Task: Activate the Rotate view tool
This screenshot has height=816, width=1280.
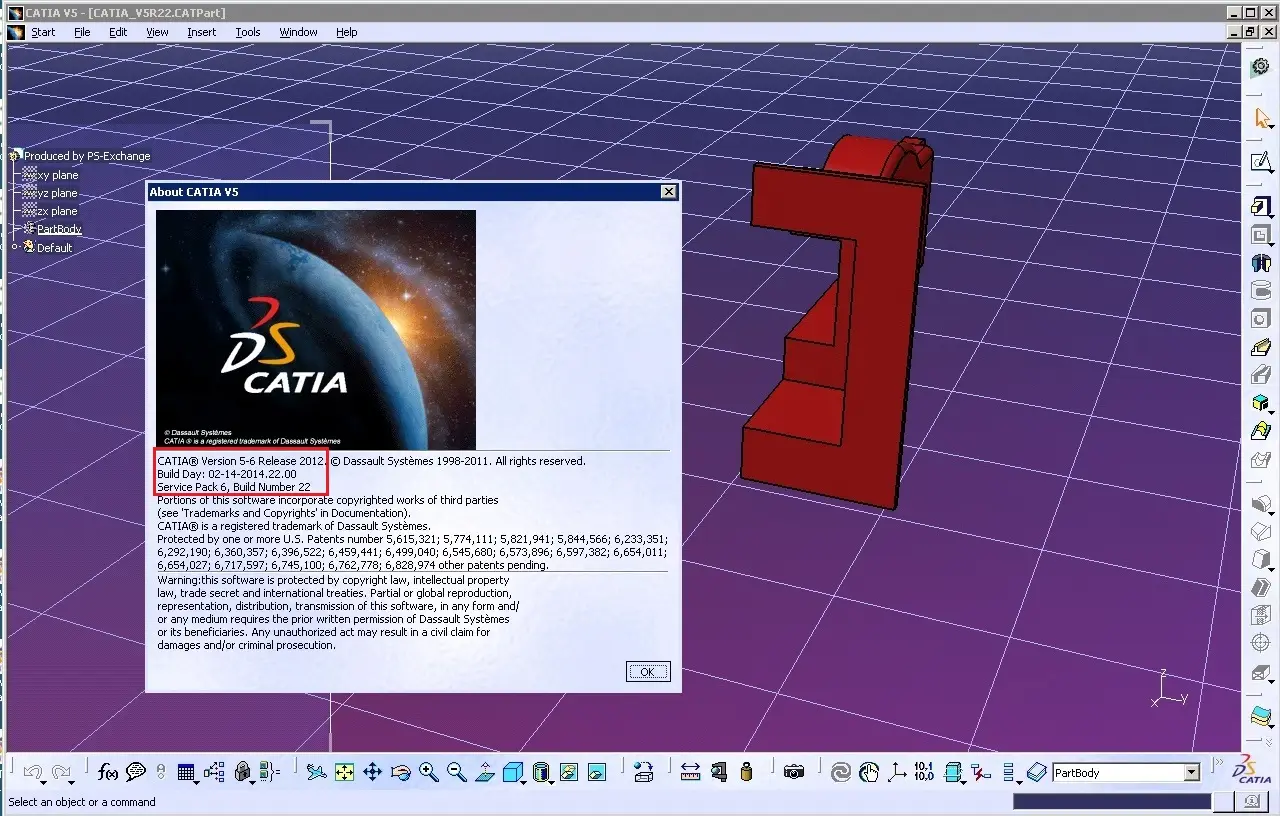Action: 401,772
